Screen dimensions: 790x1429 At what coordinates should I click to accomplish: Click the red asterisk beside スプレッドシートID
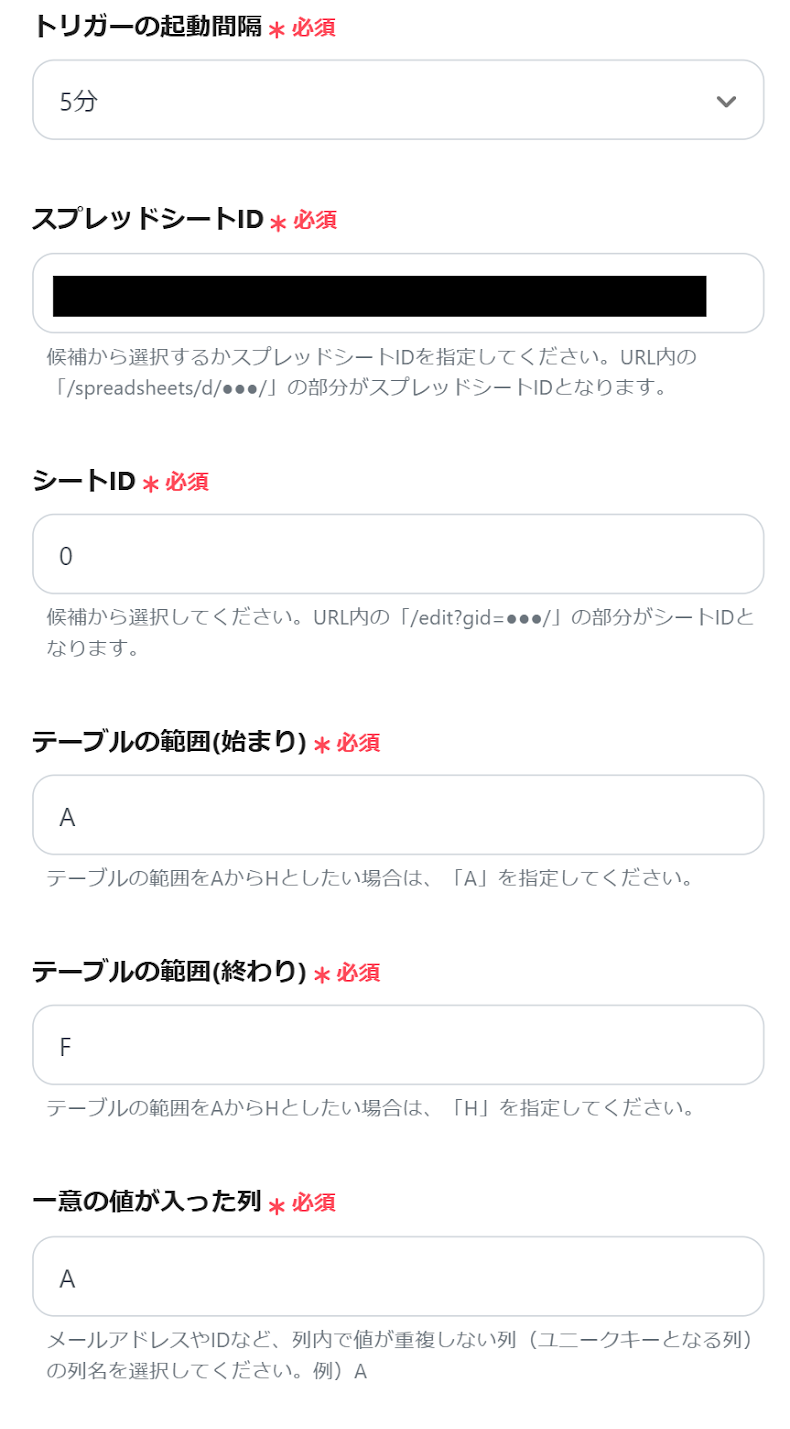click(278, 222)
